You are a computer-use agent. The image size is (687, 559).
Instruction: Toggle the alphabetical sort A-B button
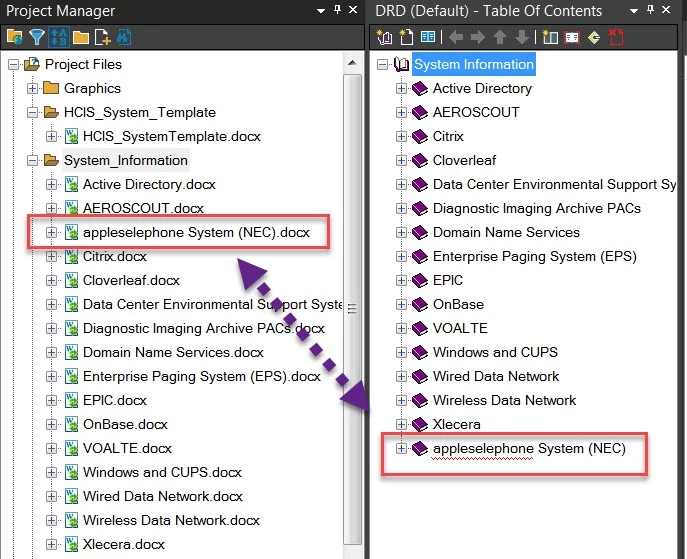point(59,38)
